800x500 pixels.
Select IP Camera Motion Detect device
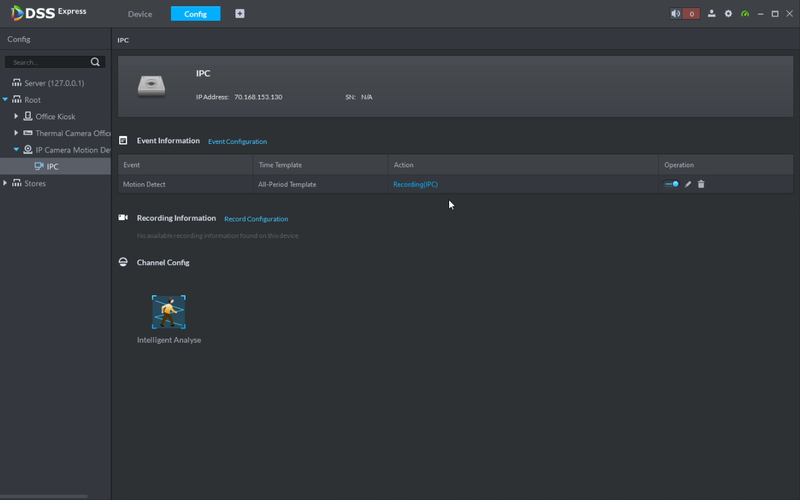pos(72,150)
